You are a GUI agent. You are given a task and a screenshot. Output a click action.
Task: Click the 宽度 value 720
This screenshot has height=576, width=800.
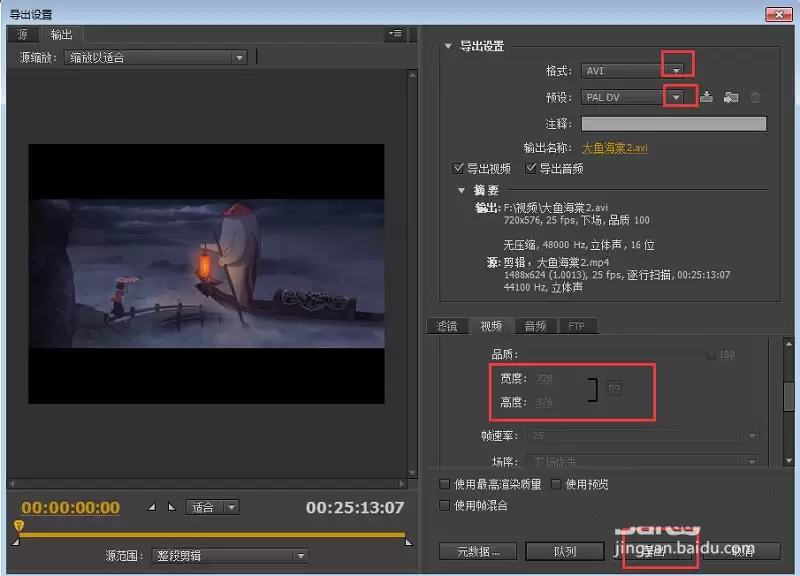pyautogui.click(x=544, y=378)
